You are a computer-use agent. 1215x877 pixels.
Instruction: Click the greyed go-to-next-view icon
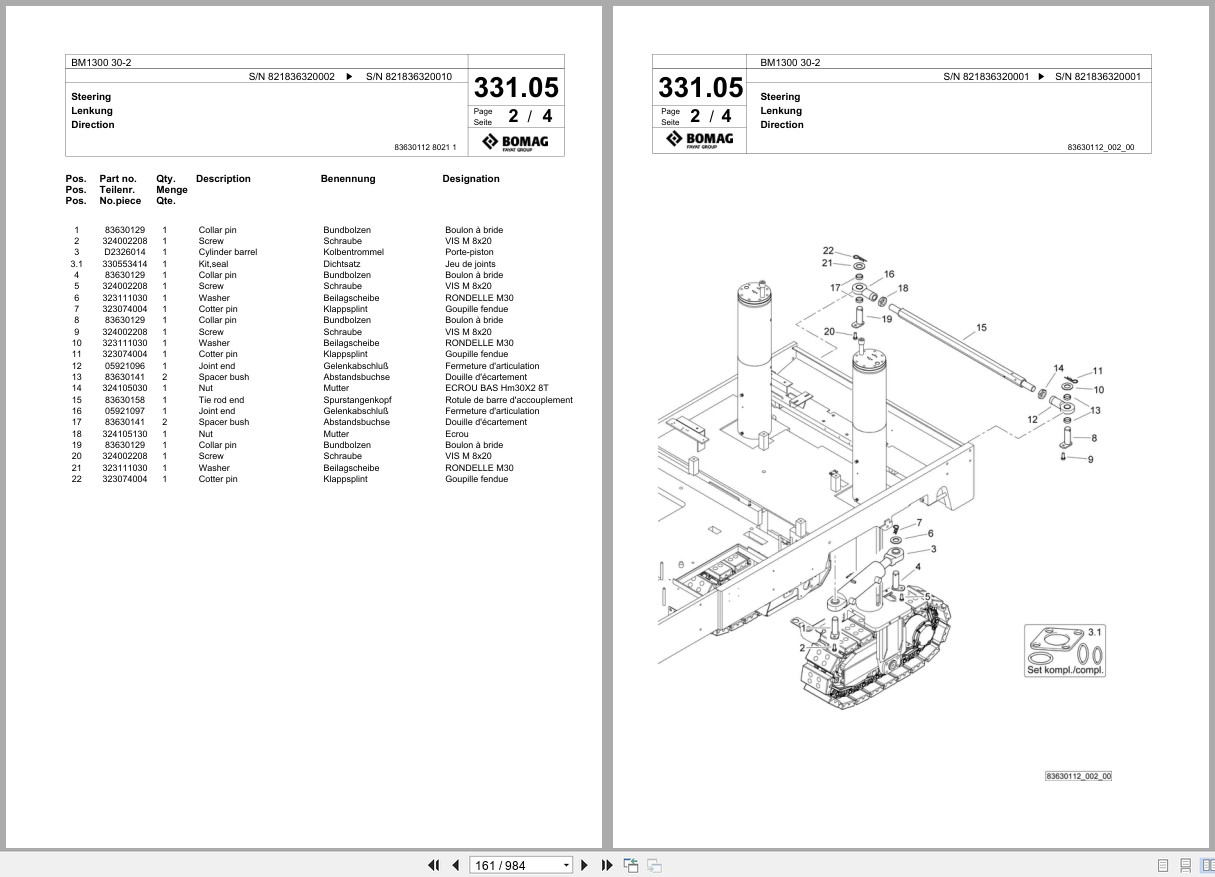tap(654, 865)
